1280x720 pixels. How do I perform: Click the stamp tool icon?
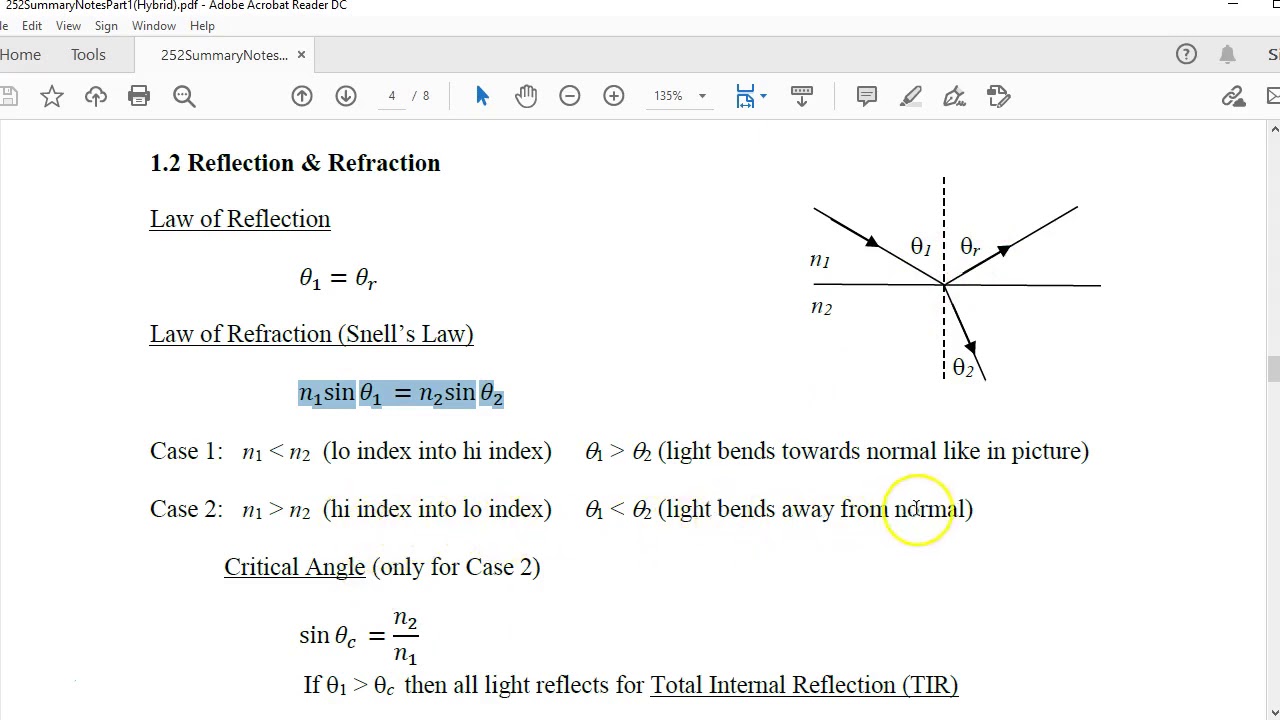pos(998,96)
